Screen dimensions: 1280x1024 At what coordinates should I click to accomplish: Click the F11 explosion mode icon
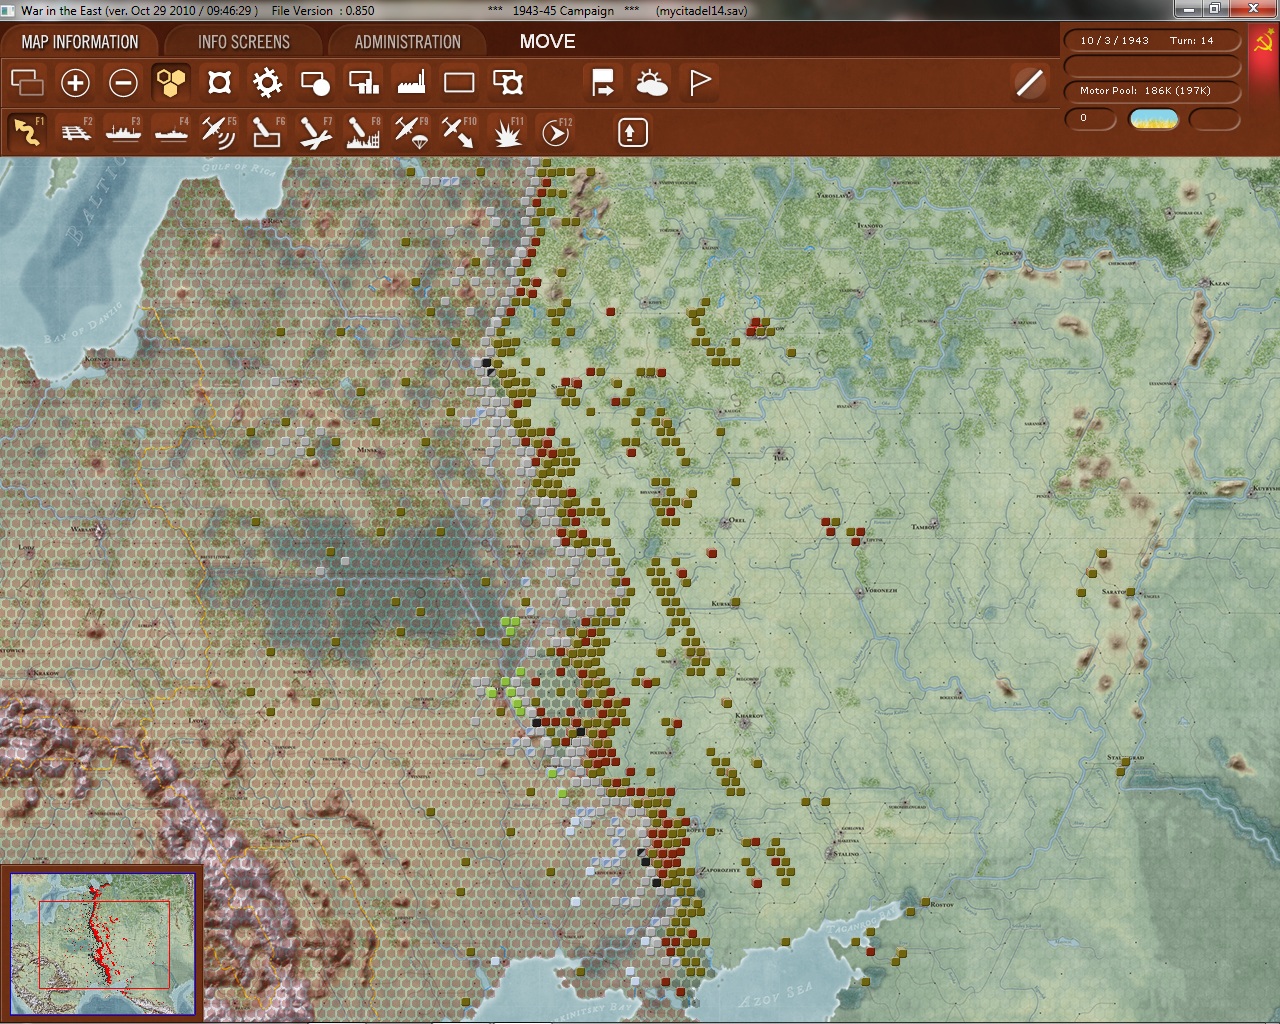click(507, 132)
